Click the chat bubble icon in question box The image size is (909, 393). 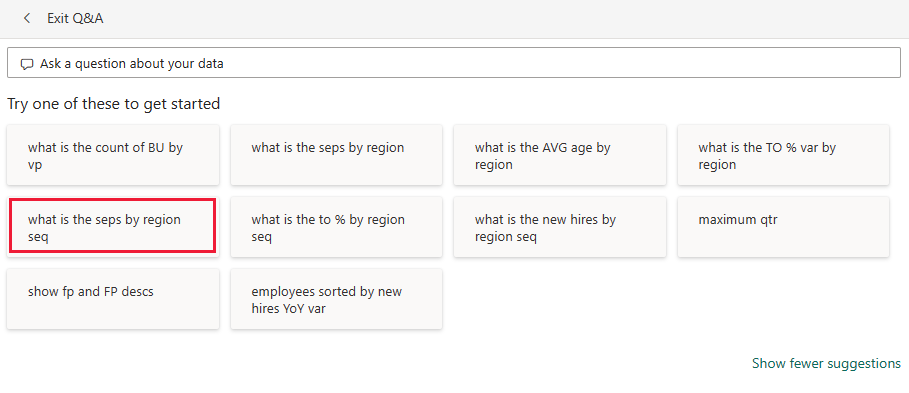(x=27, y=64)
